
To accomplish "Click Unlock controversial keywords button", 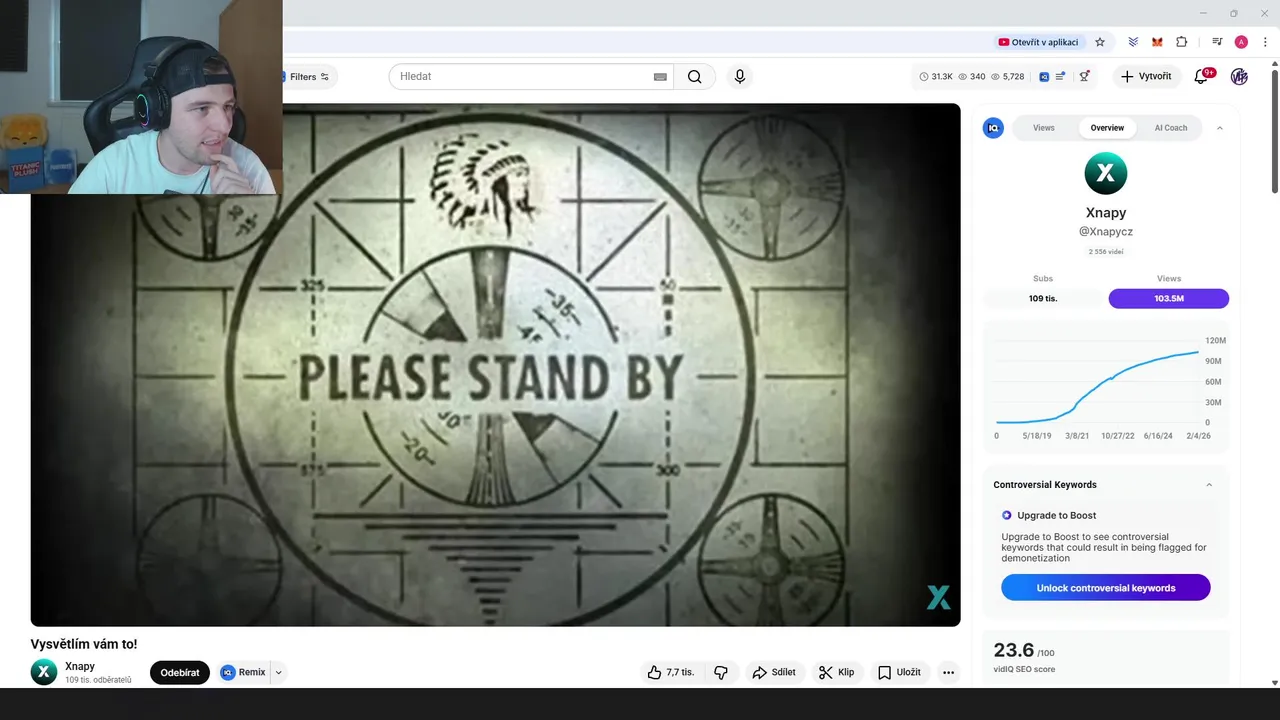I will (1105, 588).
